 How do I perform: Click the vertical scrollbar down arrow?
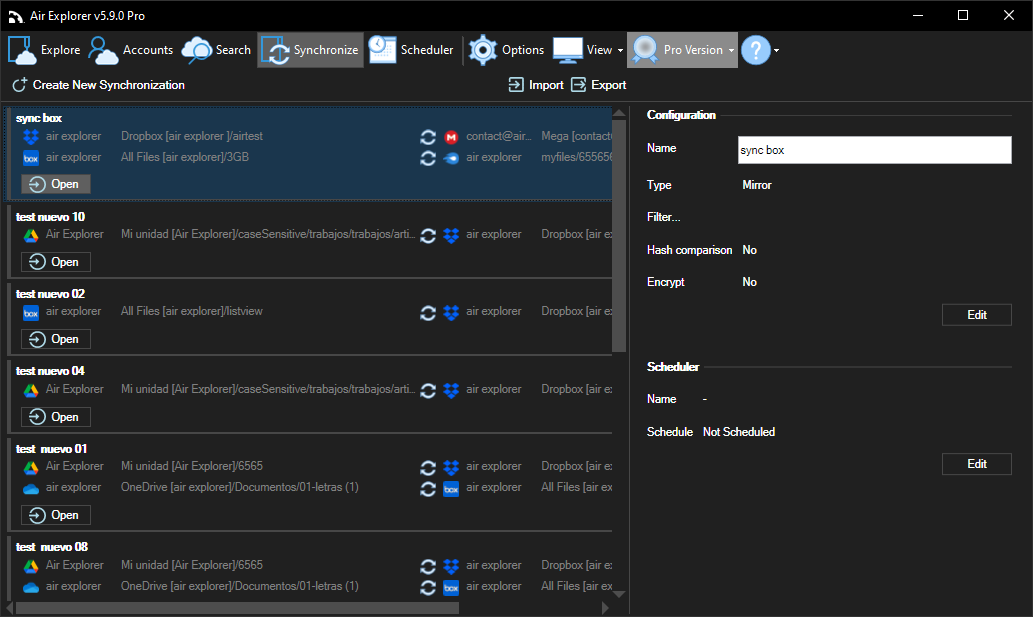pos(618,593)
